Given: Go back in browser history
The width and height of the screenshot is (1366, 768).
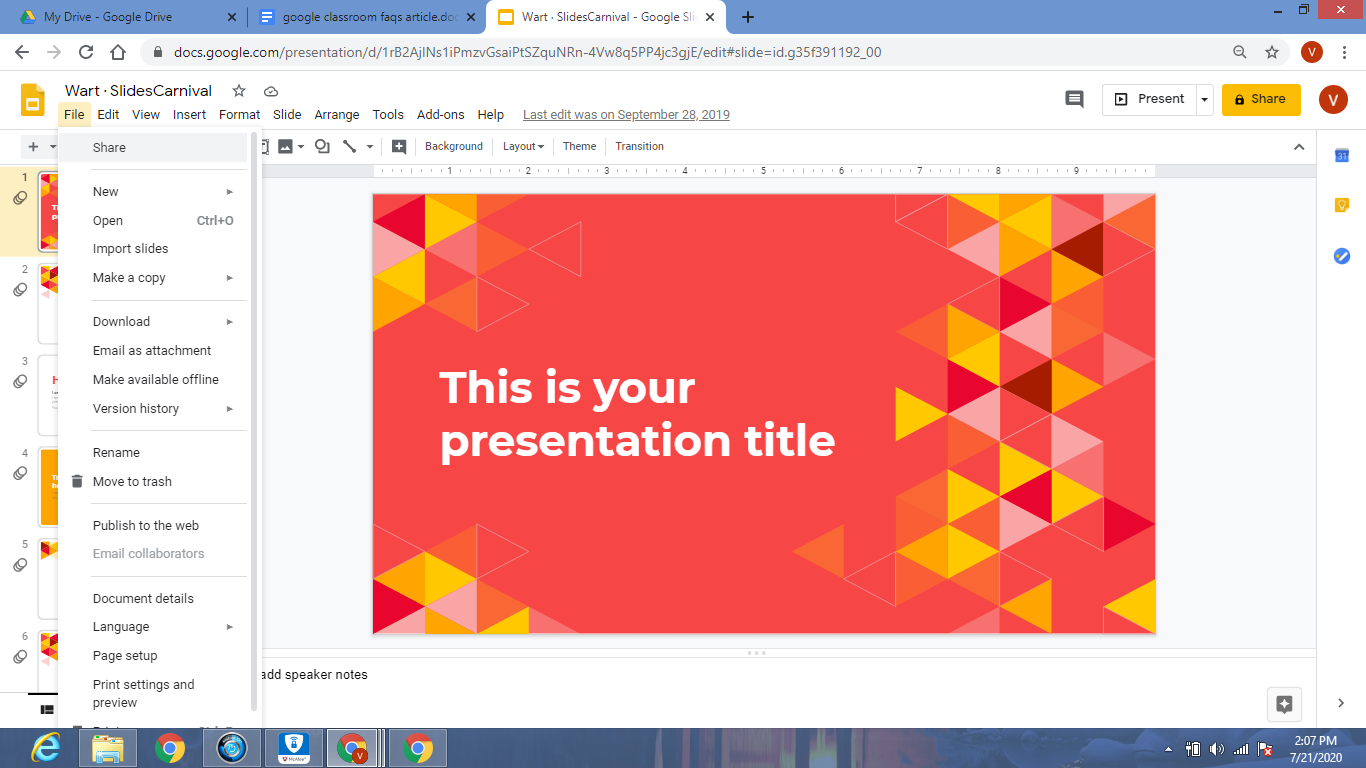Looking at the screenshot, I should (22, 52).
